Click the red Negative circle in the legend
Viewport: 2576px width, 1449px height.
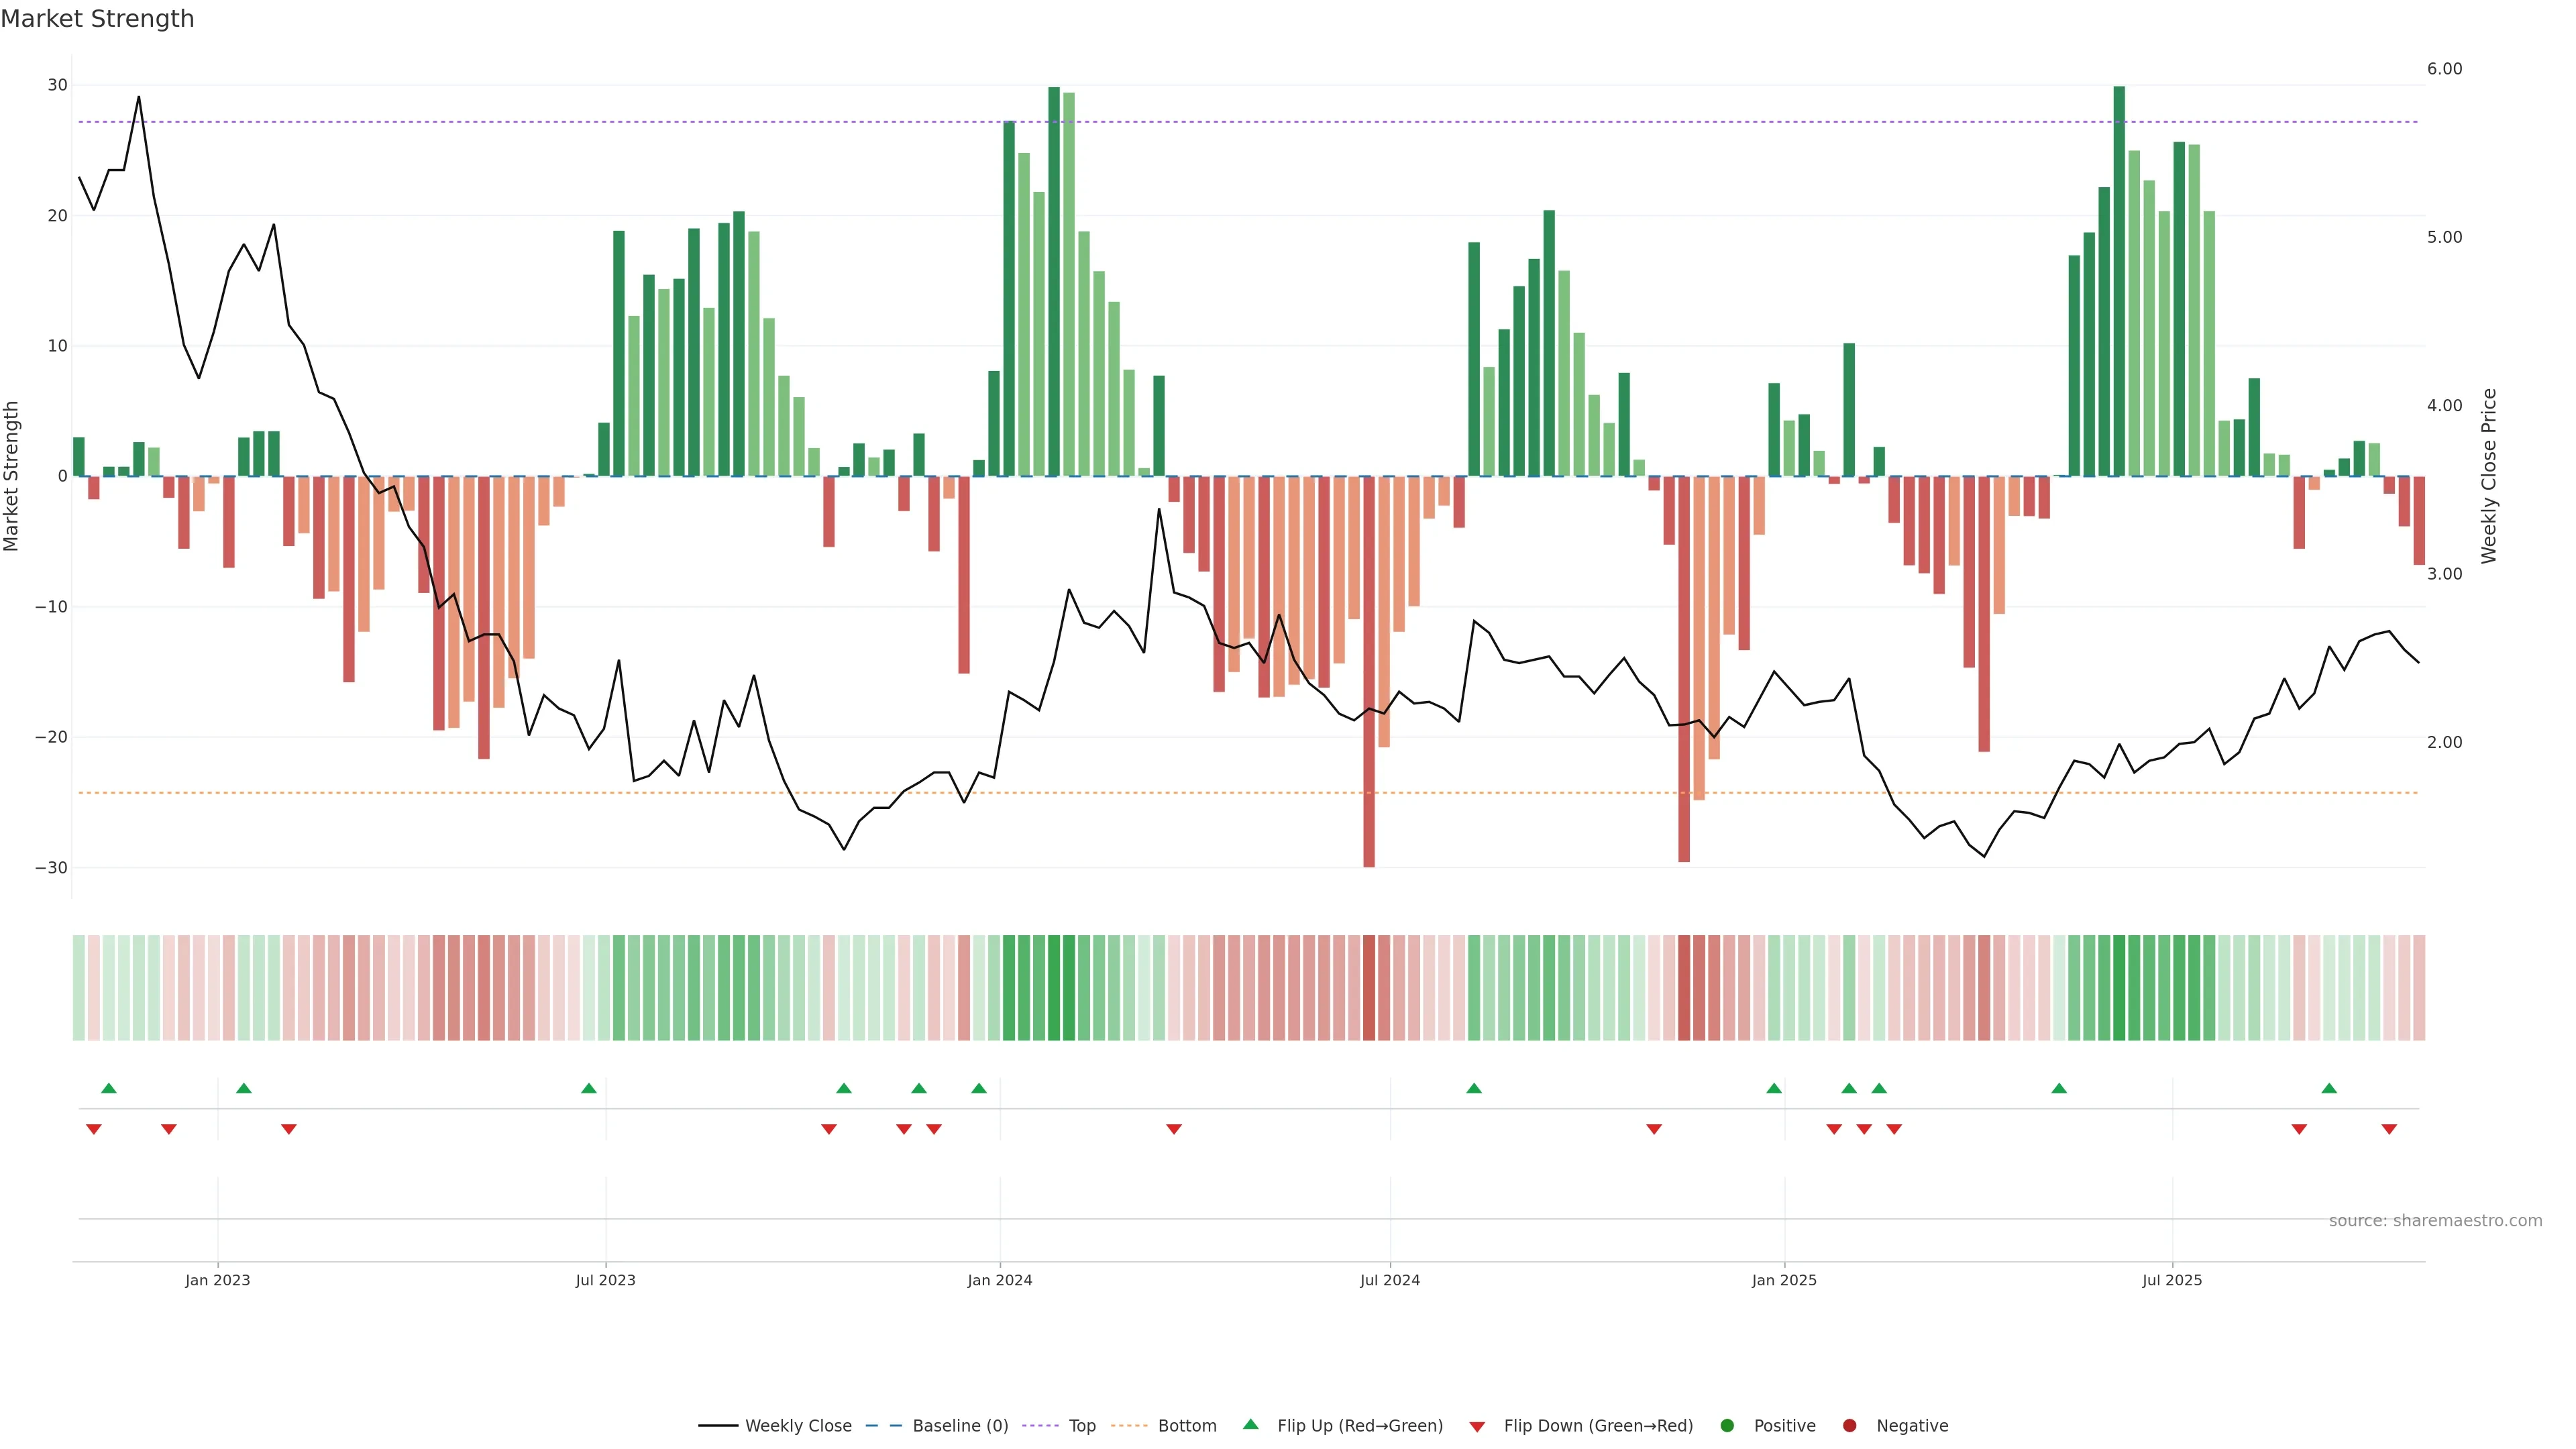1849,1426
